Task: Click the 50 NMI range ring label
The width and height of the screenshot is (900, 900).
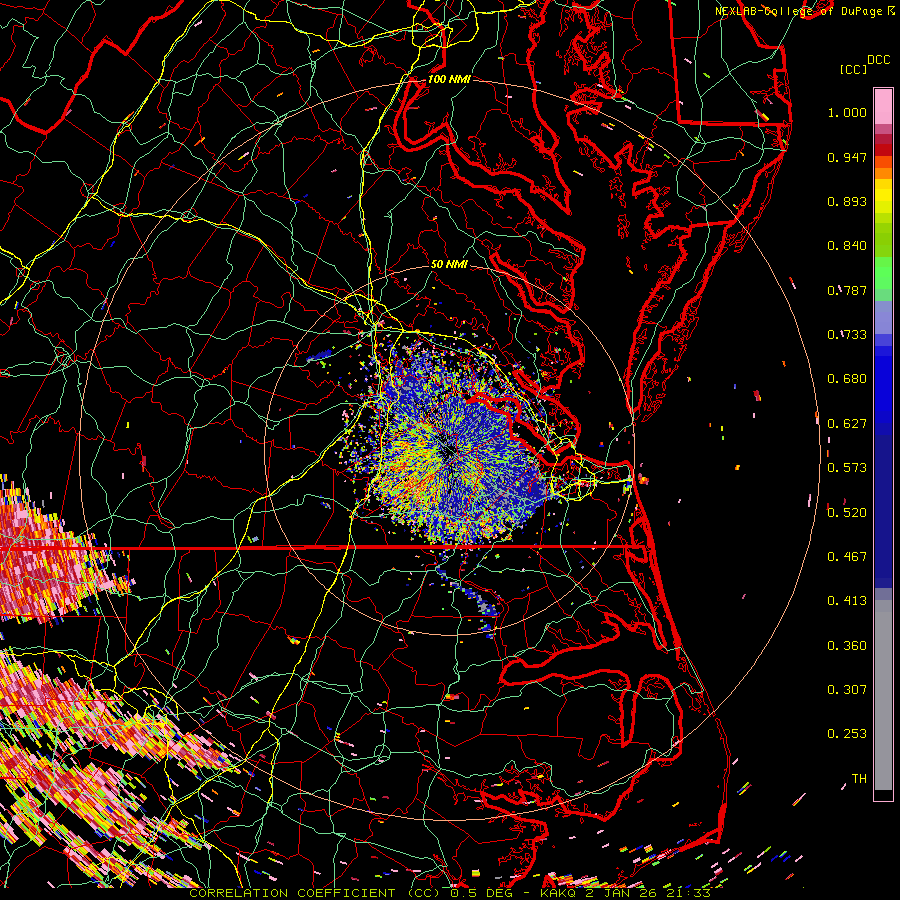Action: coord(449,265)
